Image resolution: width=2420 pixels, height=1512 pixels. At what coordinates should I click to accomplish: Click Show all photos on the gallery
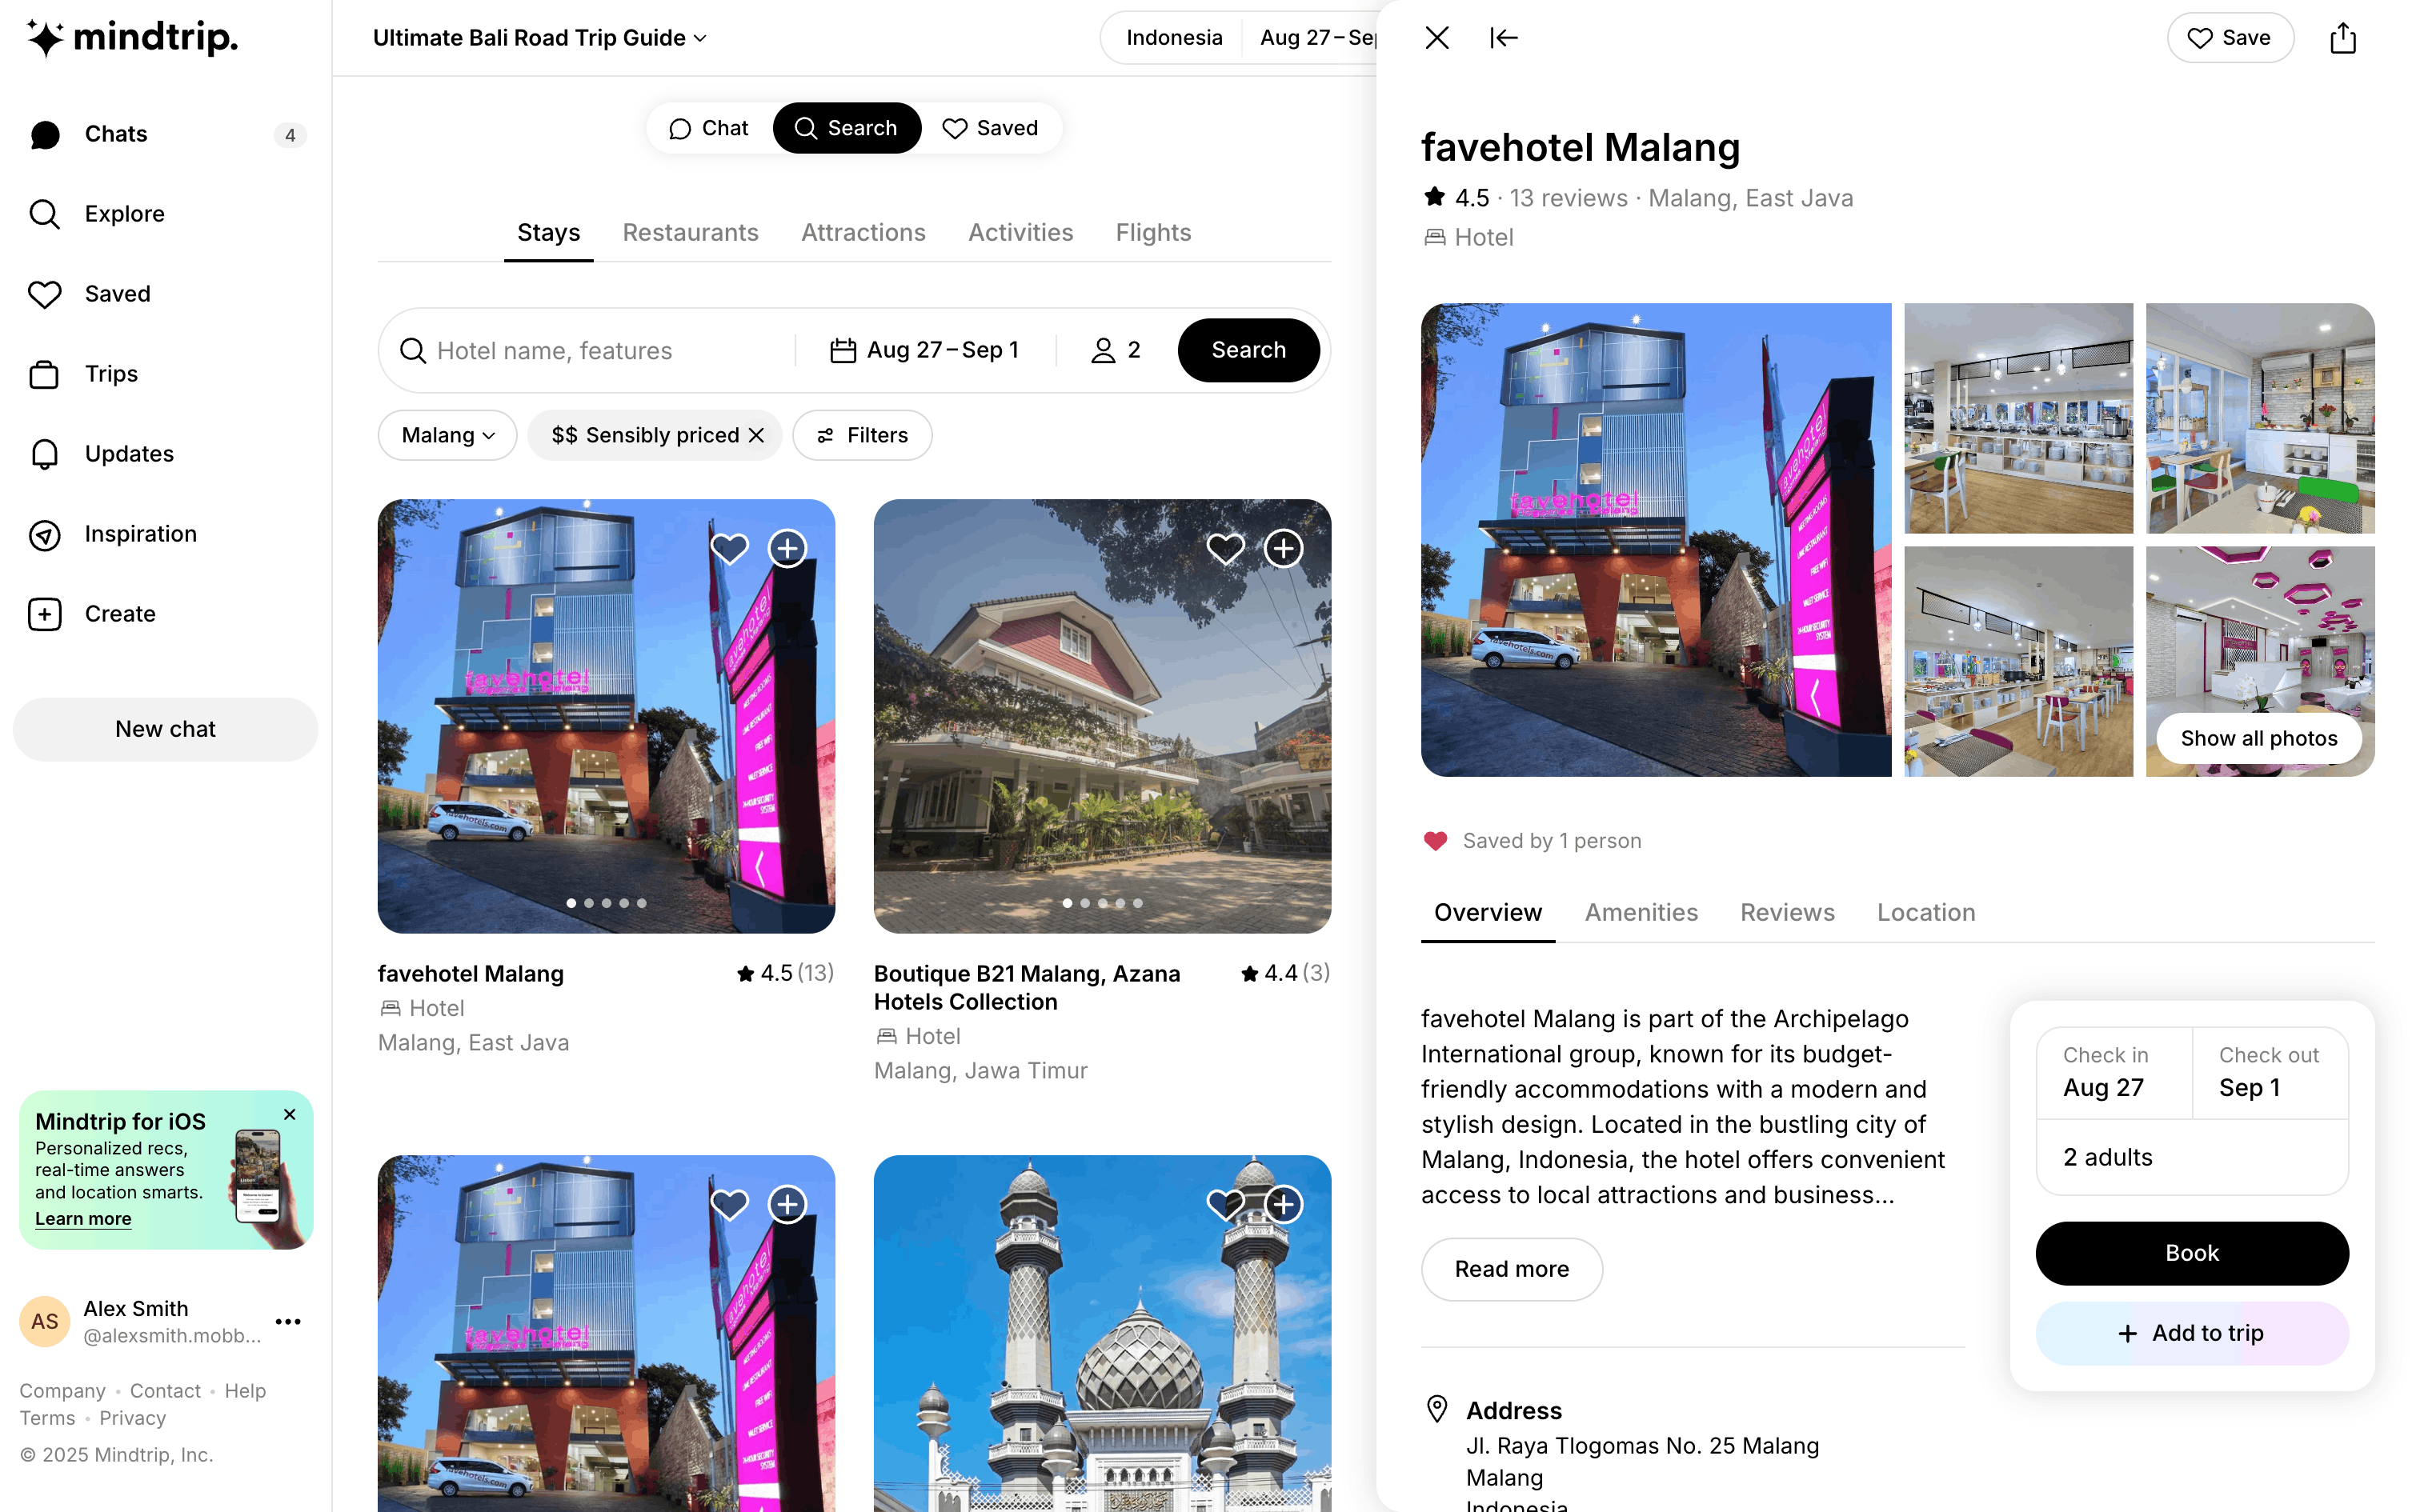(x=2258, y=738)
